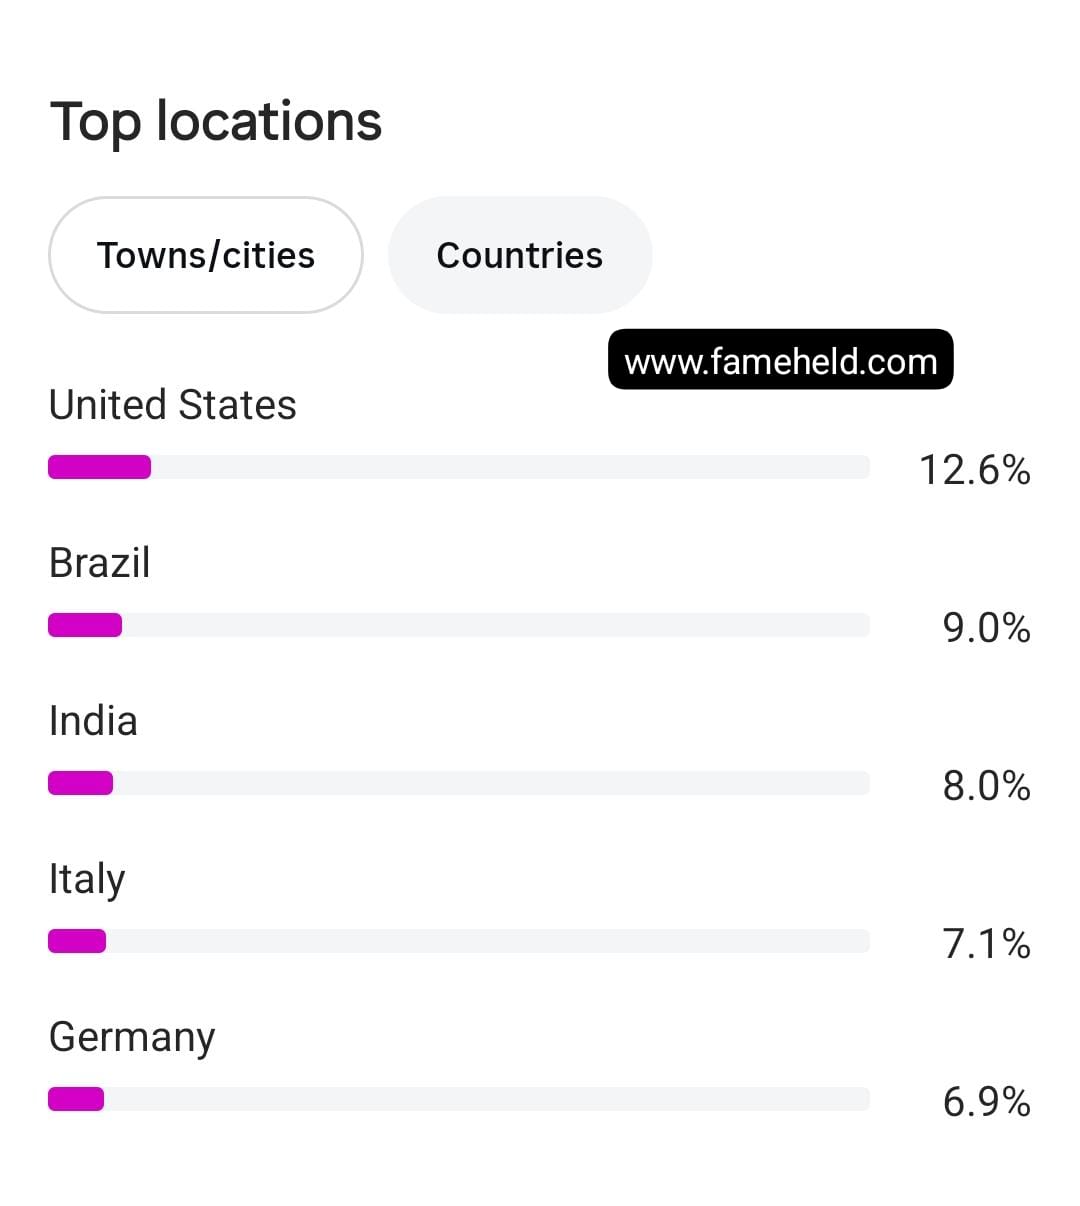Click the 12.6% value

click(x=975, y=469)
